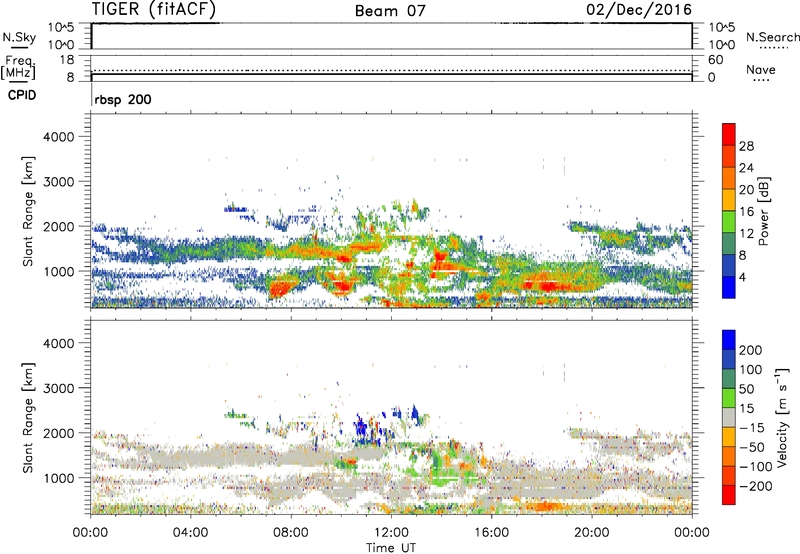The image size is (800, 554).
Task: Click power panel Slant Range [km] label
Action: 28,211
